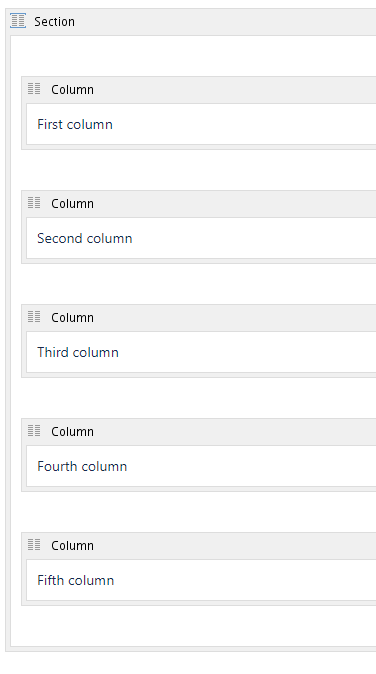Click into the Third column text box
This screenshot has width=376, height=674.
click(x=201, y=352)
